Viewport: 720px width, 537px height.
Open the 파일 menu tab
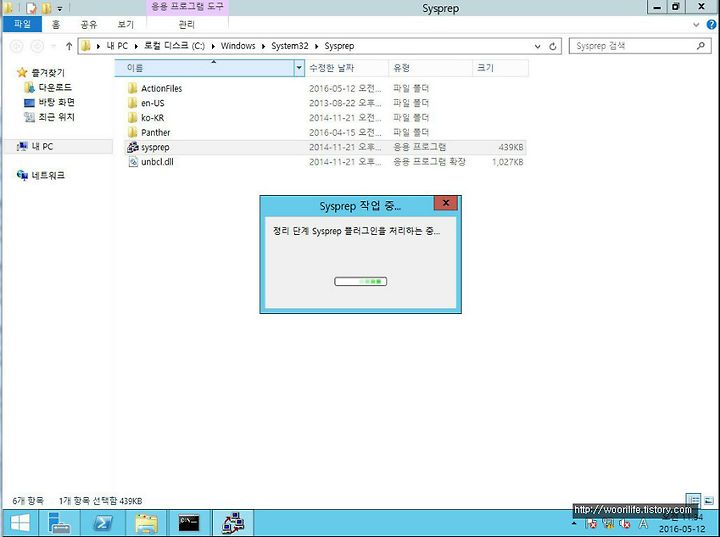click(x=22, y=24)
